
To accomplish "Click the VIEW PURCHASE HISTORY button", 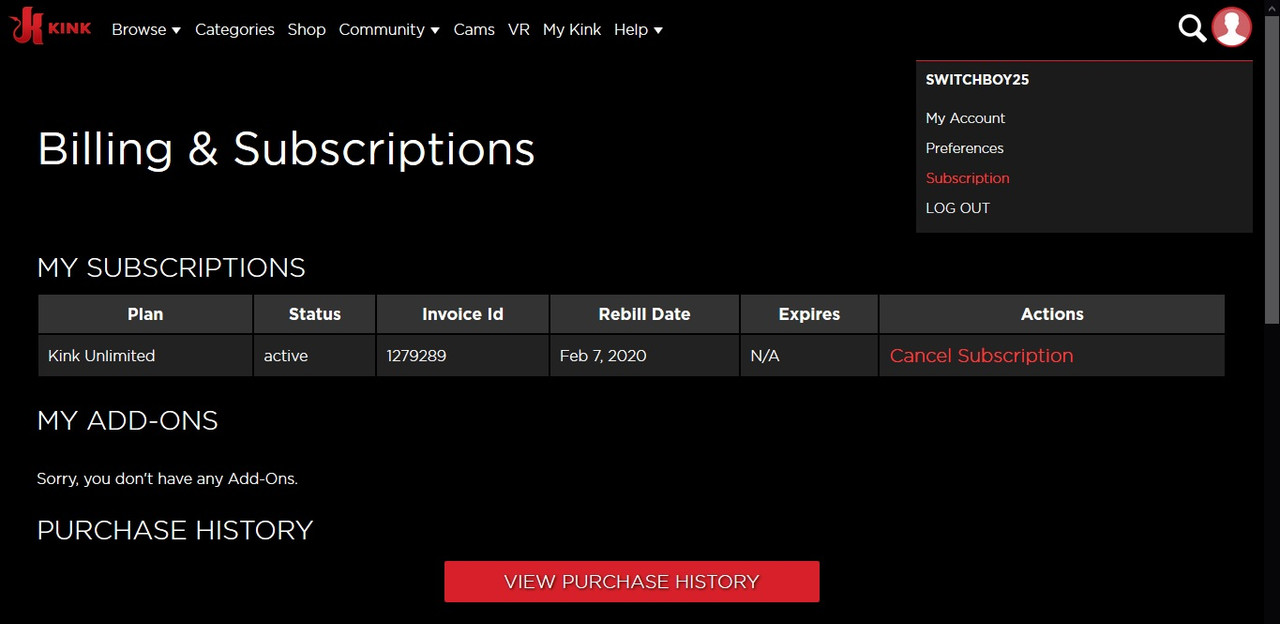I will [x=632, y=582].
